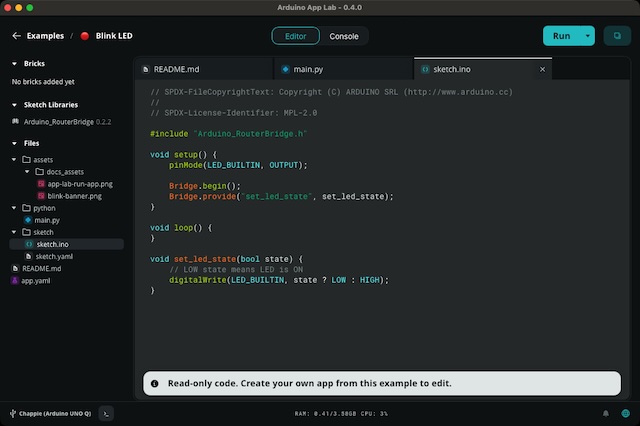Click the globe icon in status bar
The height and width of the screenshot is (426, 640).
coord(625,412)
